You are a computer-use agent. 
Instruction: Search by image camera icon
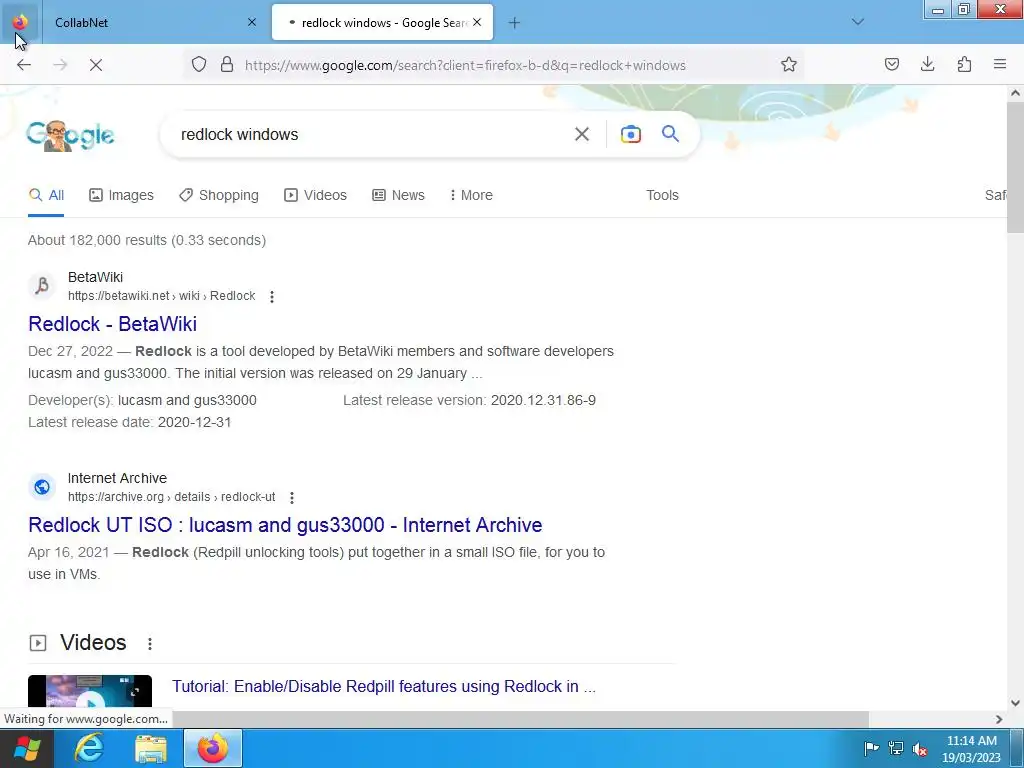coord(630,135)
